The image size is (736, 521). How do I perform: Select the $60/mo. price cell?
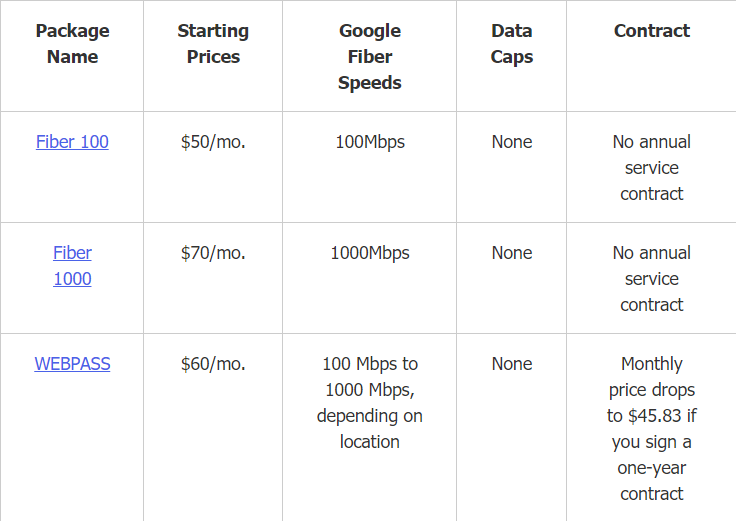[x=213, y=364]
